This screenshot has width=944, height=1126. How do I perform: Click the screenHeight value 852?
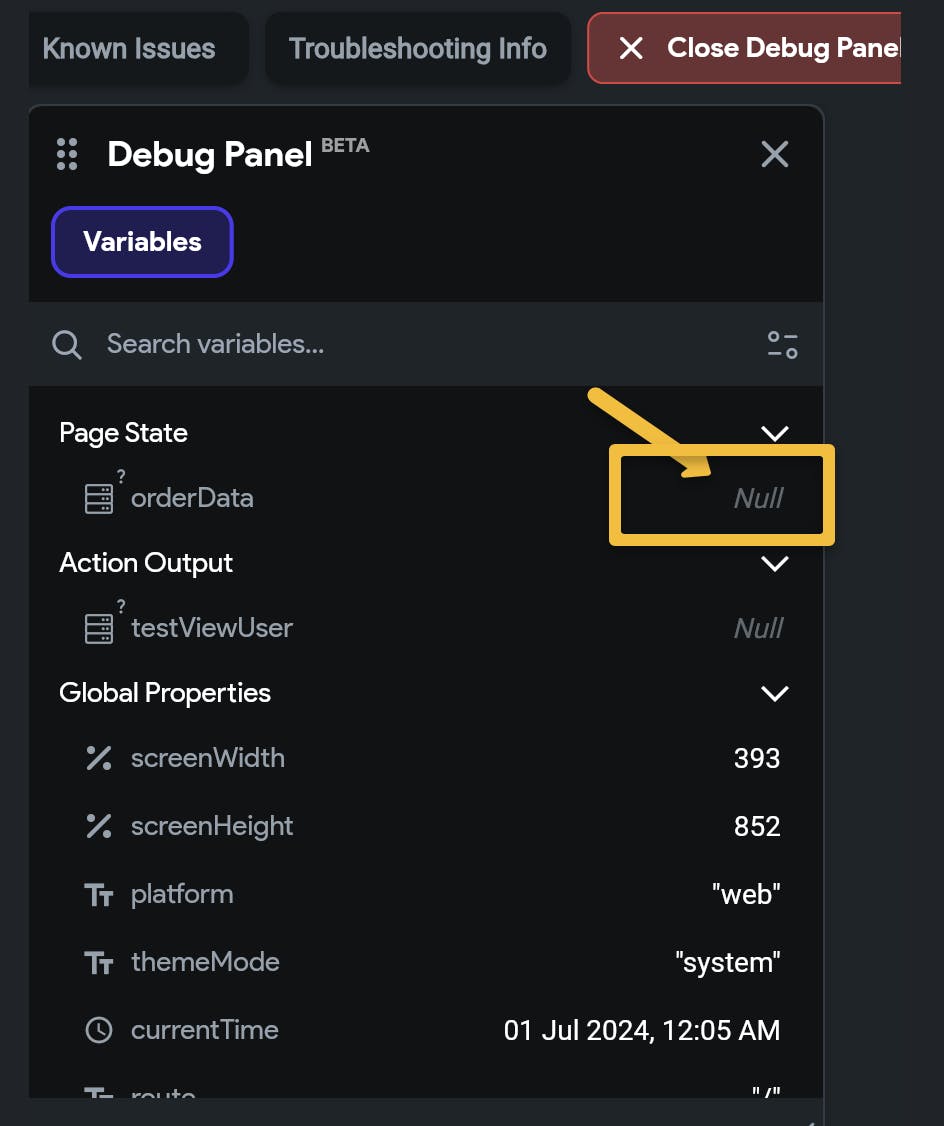pos(756,827)
